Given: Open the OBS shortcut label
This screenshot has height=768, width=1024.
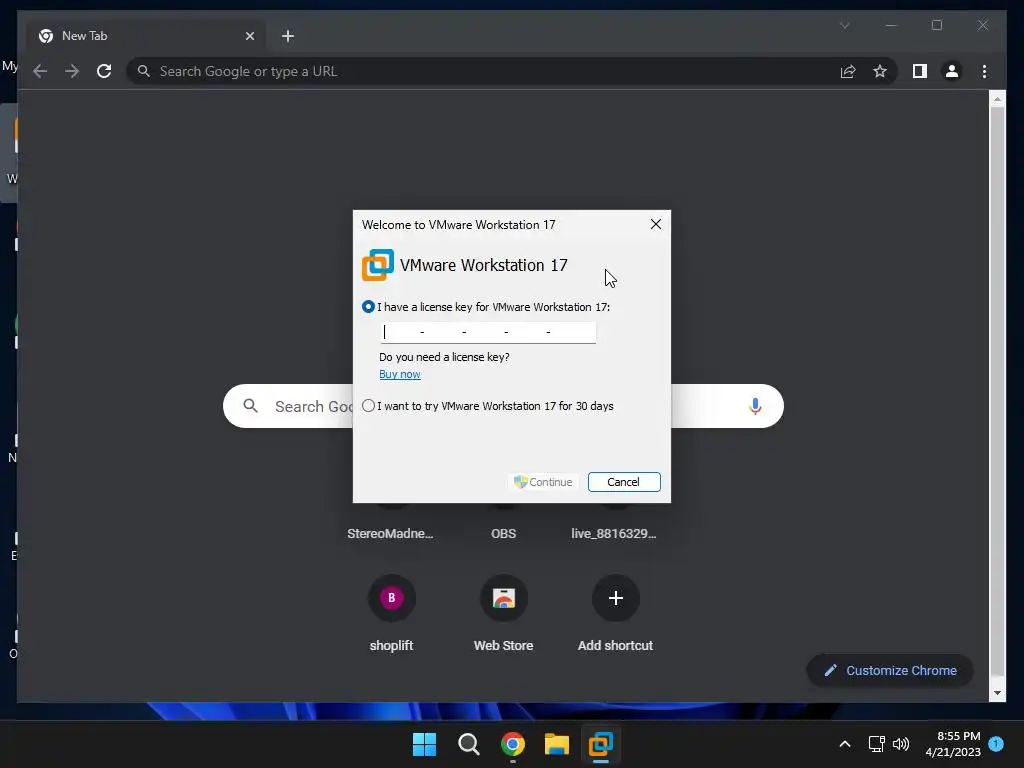Looking at the screenshot, I should [504, 534].
